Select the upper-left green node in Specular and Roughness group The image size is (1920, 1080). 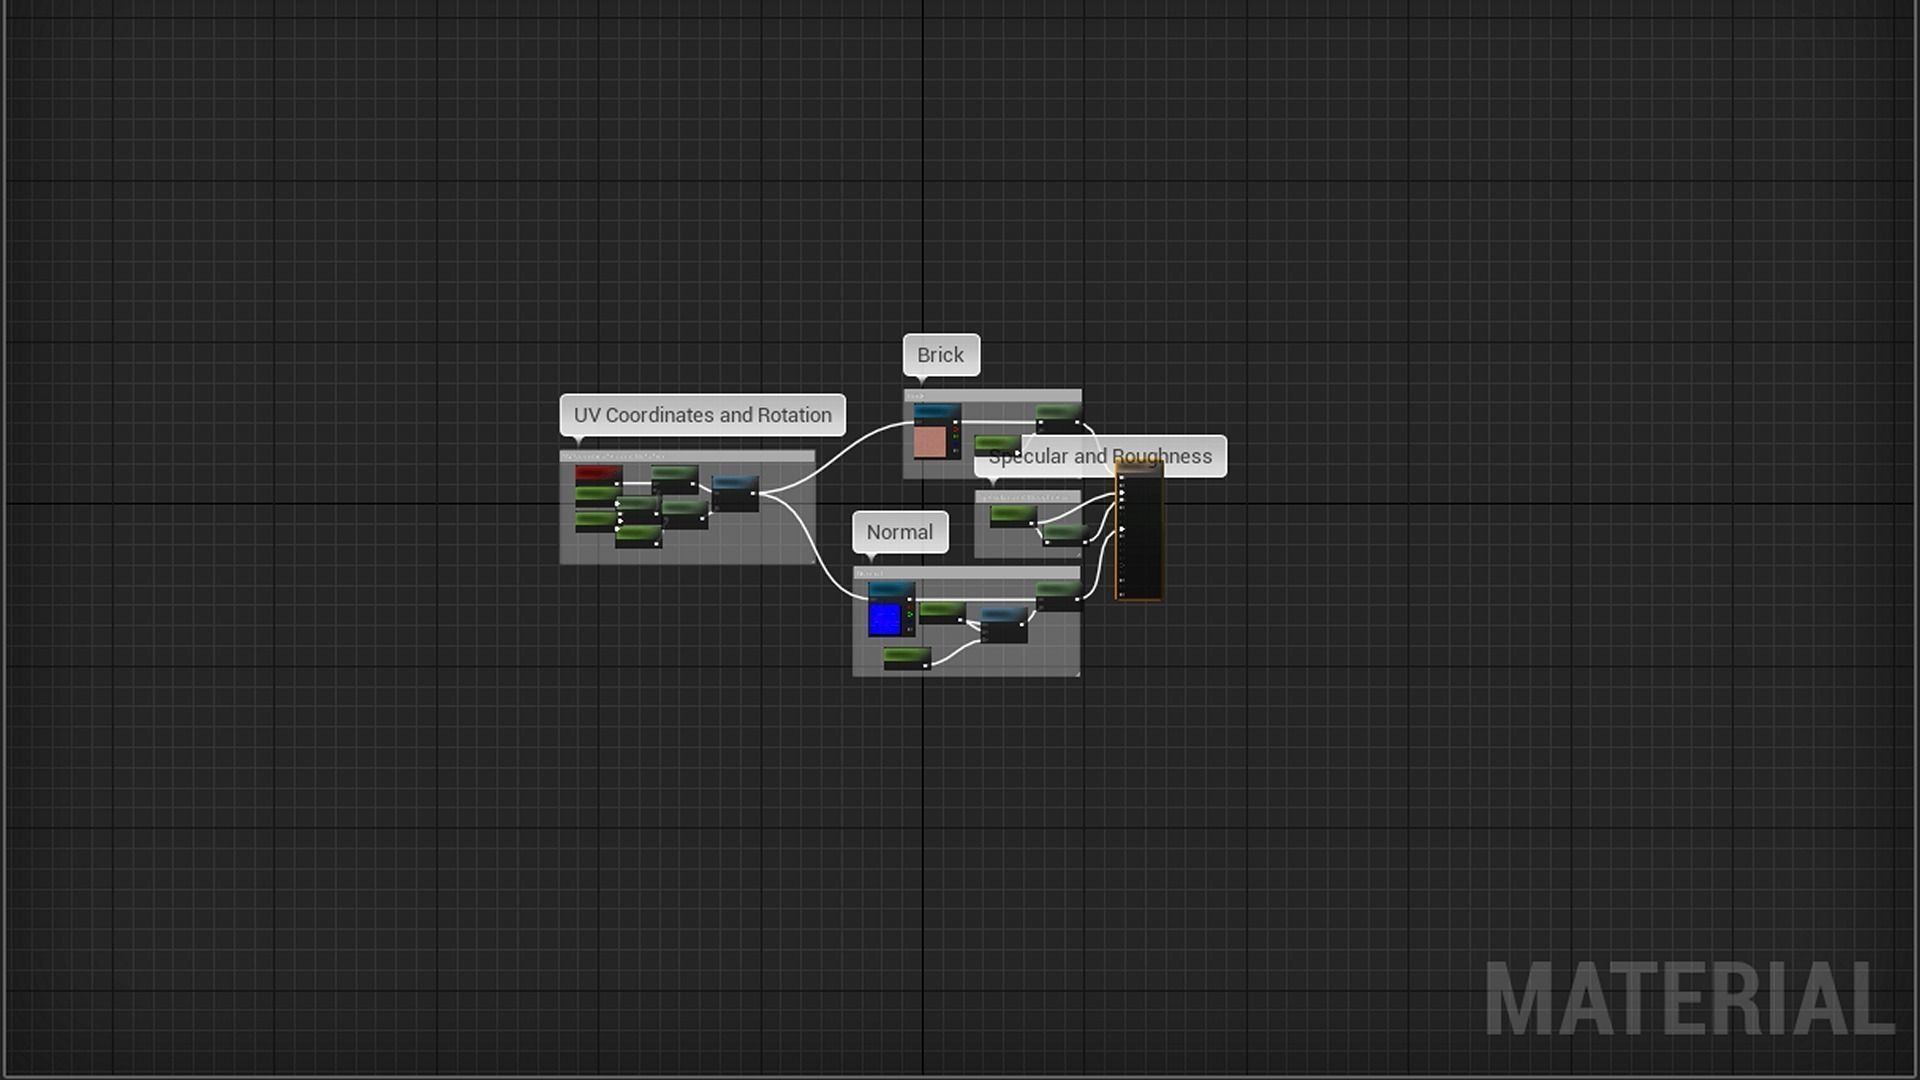click(1012, 515)
